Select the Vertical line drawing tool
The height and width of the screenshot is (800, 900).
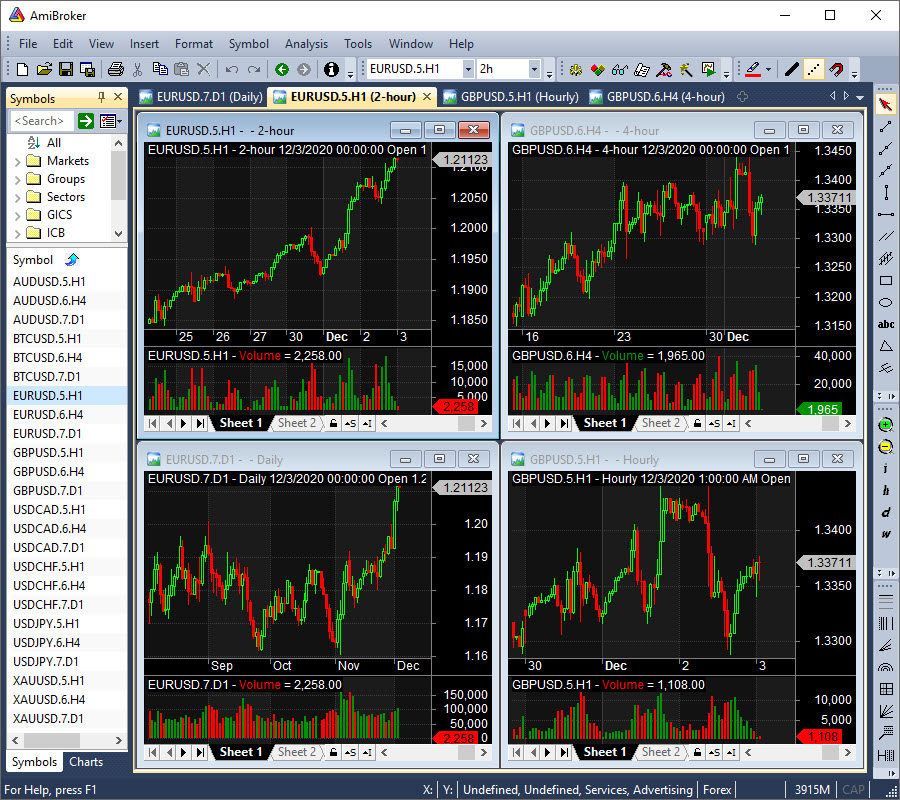(886, 192)
